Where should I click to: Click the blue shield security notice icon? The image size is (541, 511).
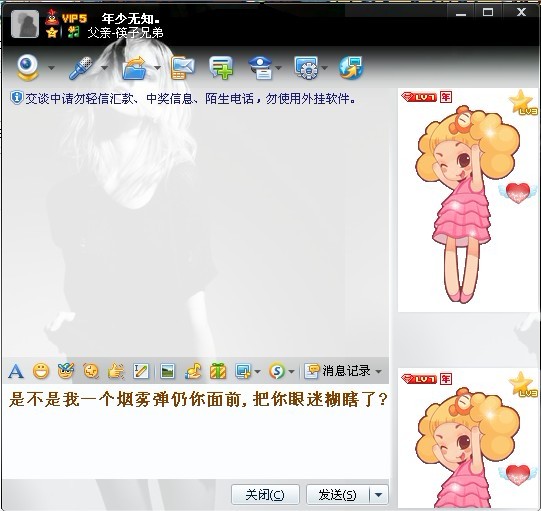coord(16,98)
